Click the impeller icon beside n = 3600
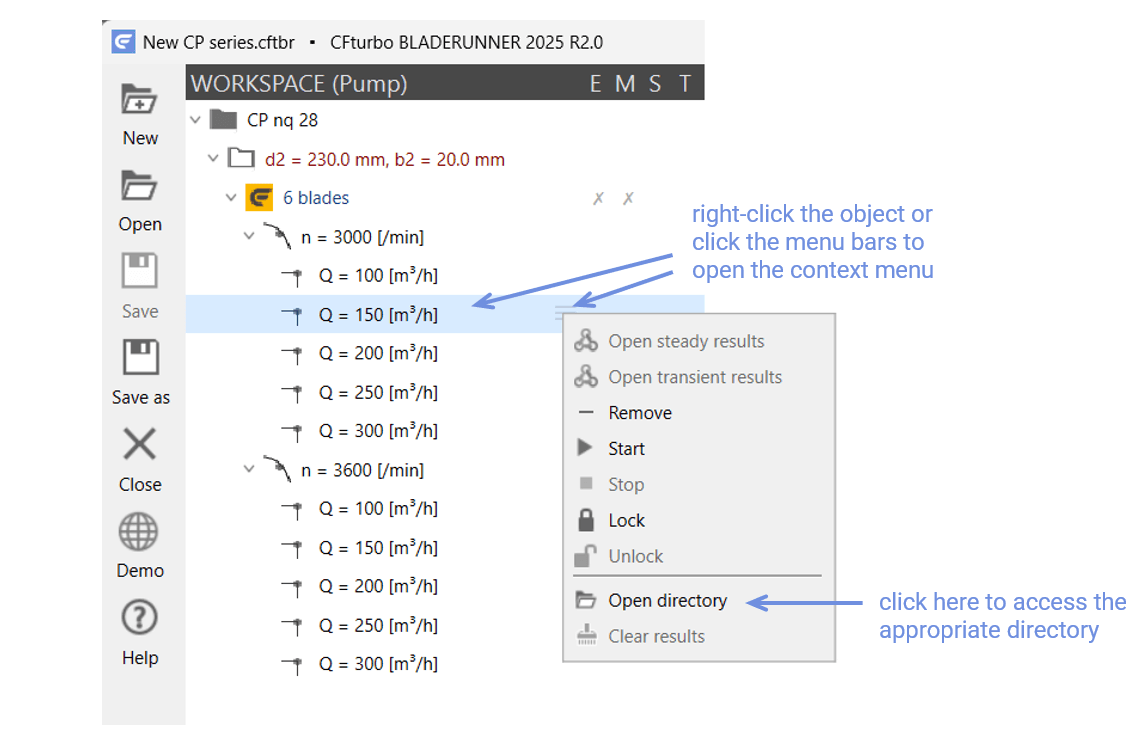 pos(278,469)
